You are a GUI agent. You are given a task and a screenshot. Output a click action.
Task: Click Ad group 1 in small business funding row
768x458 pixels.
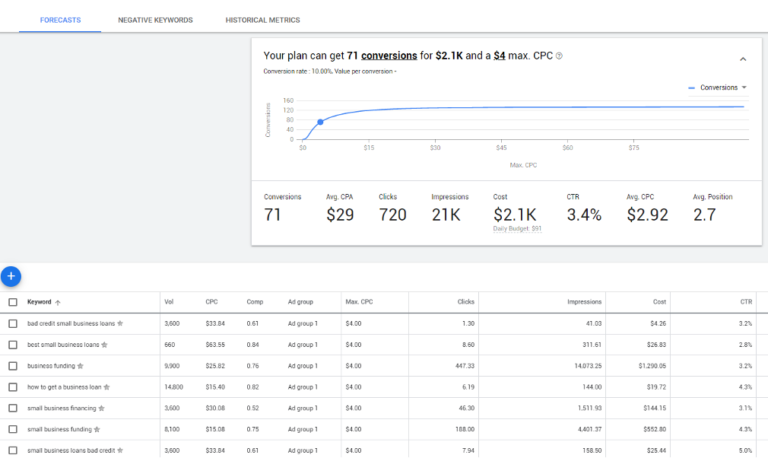pos(303,429)
